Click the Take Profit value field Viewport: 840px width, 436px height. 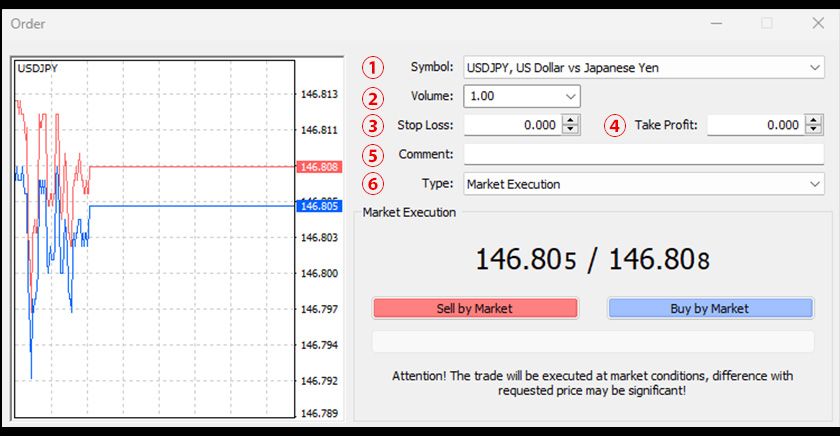click(755, 125)
